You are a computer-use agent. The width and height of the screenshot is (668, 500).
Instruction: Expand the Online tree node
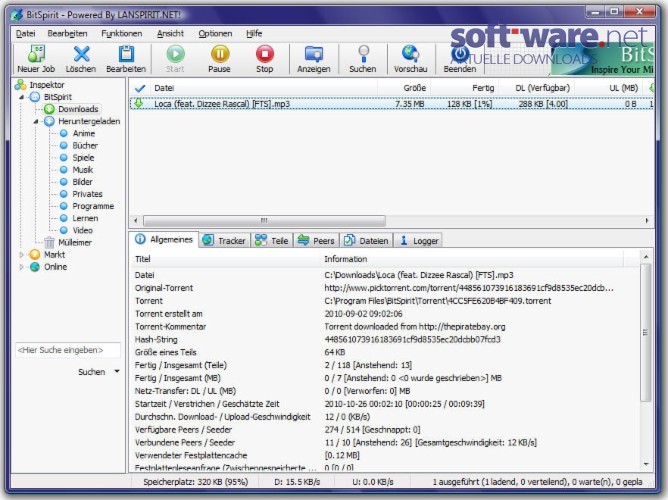[21, 267]
